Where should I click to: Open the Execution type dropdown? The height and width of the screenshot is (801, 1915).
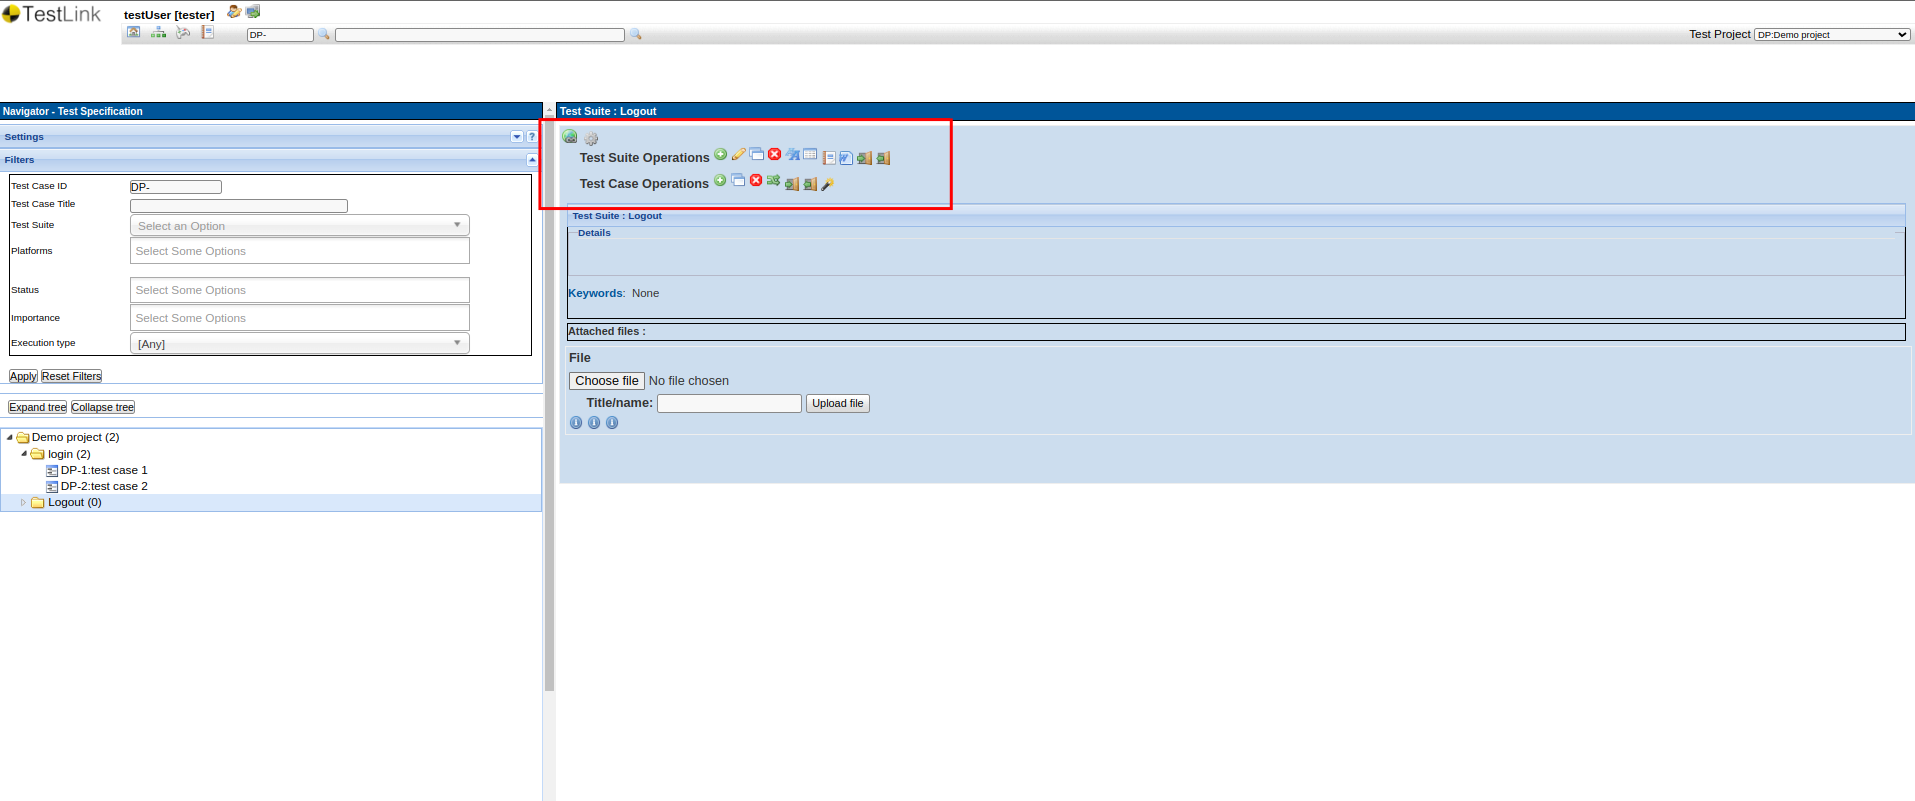(x=299, y=344)
